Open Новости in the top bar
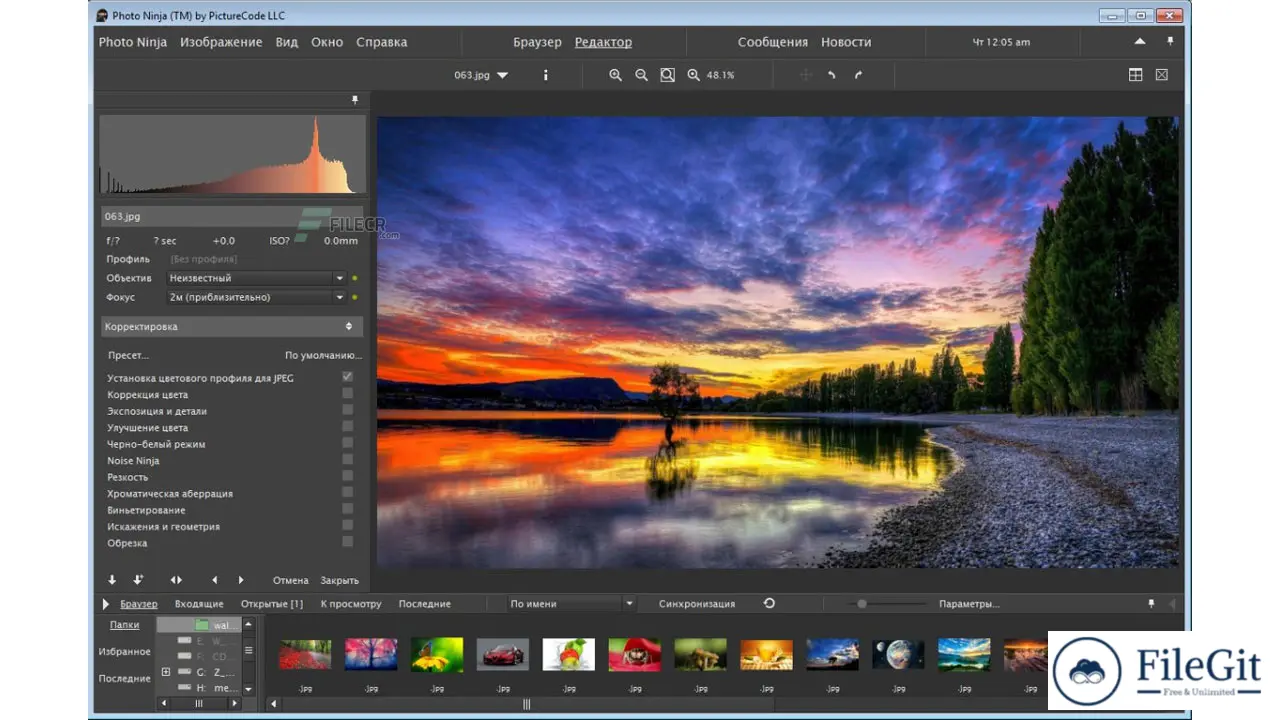The height and width of the screenshot is (720, 1280). 846,42
